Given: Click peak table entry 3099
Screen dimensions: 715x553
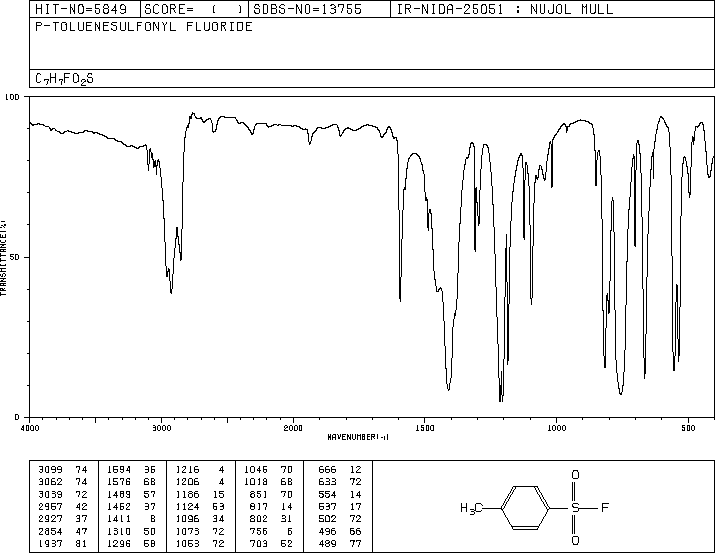Looking at the screenshot, I should (51, 469).
